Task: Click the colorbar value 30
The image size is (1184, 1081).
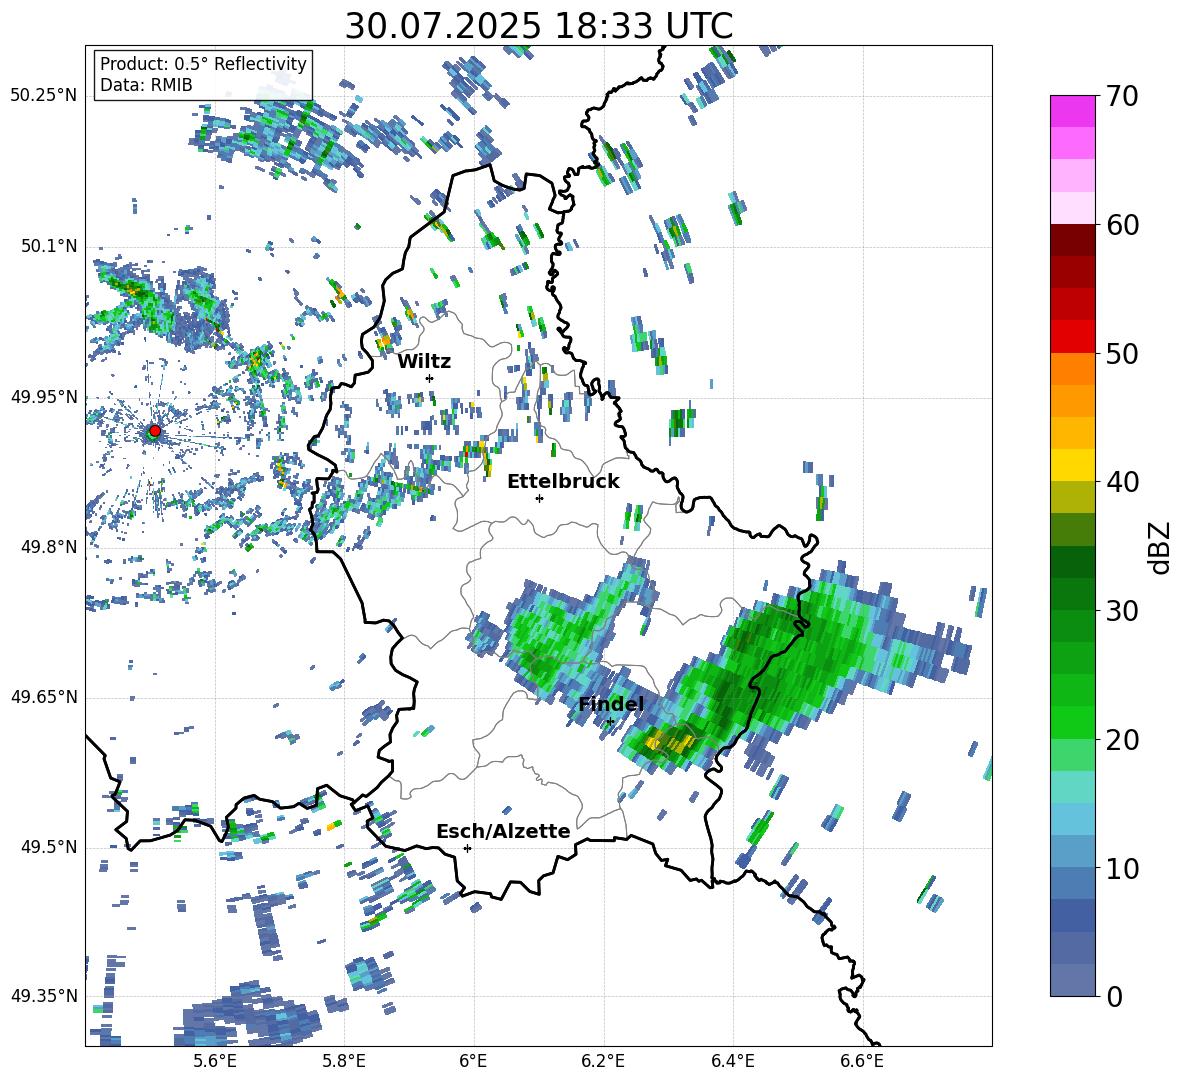Action: [x=1122, y=611]
